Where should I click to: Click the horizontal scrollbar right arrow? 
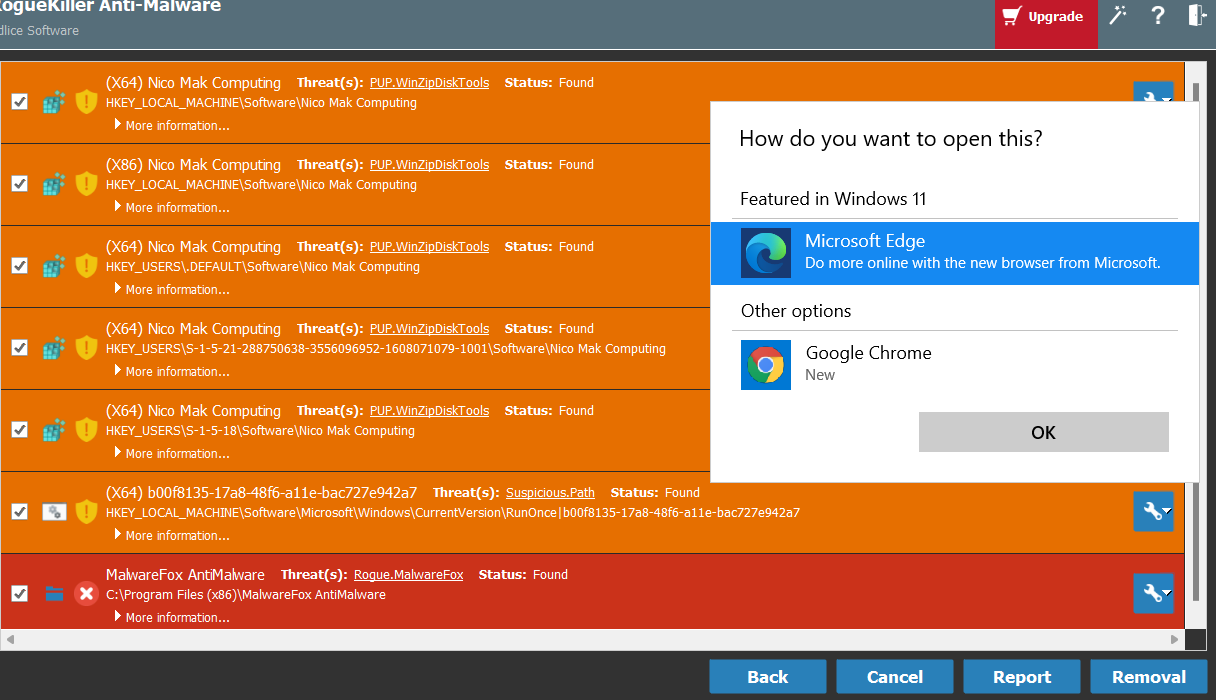[1175, 638]
